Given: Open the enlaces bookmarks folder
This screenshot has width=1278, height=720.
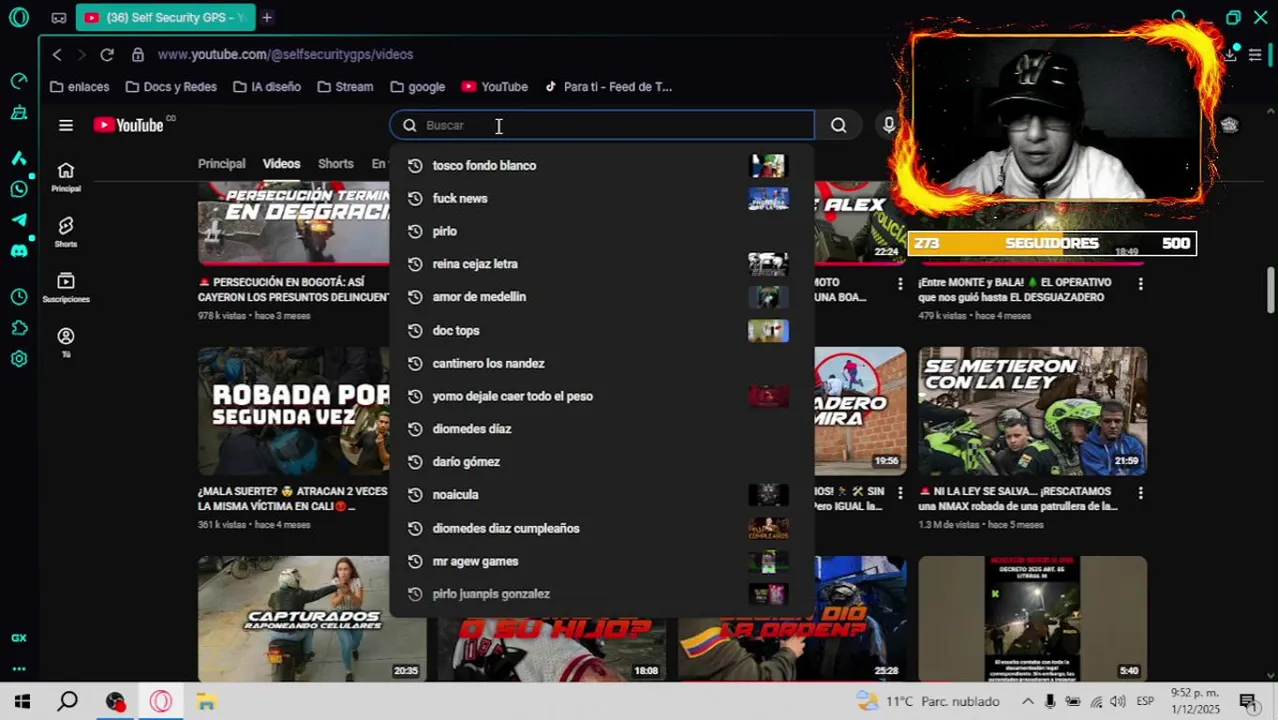Looking at the screenshot, I should [x=79, y=87].
